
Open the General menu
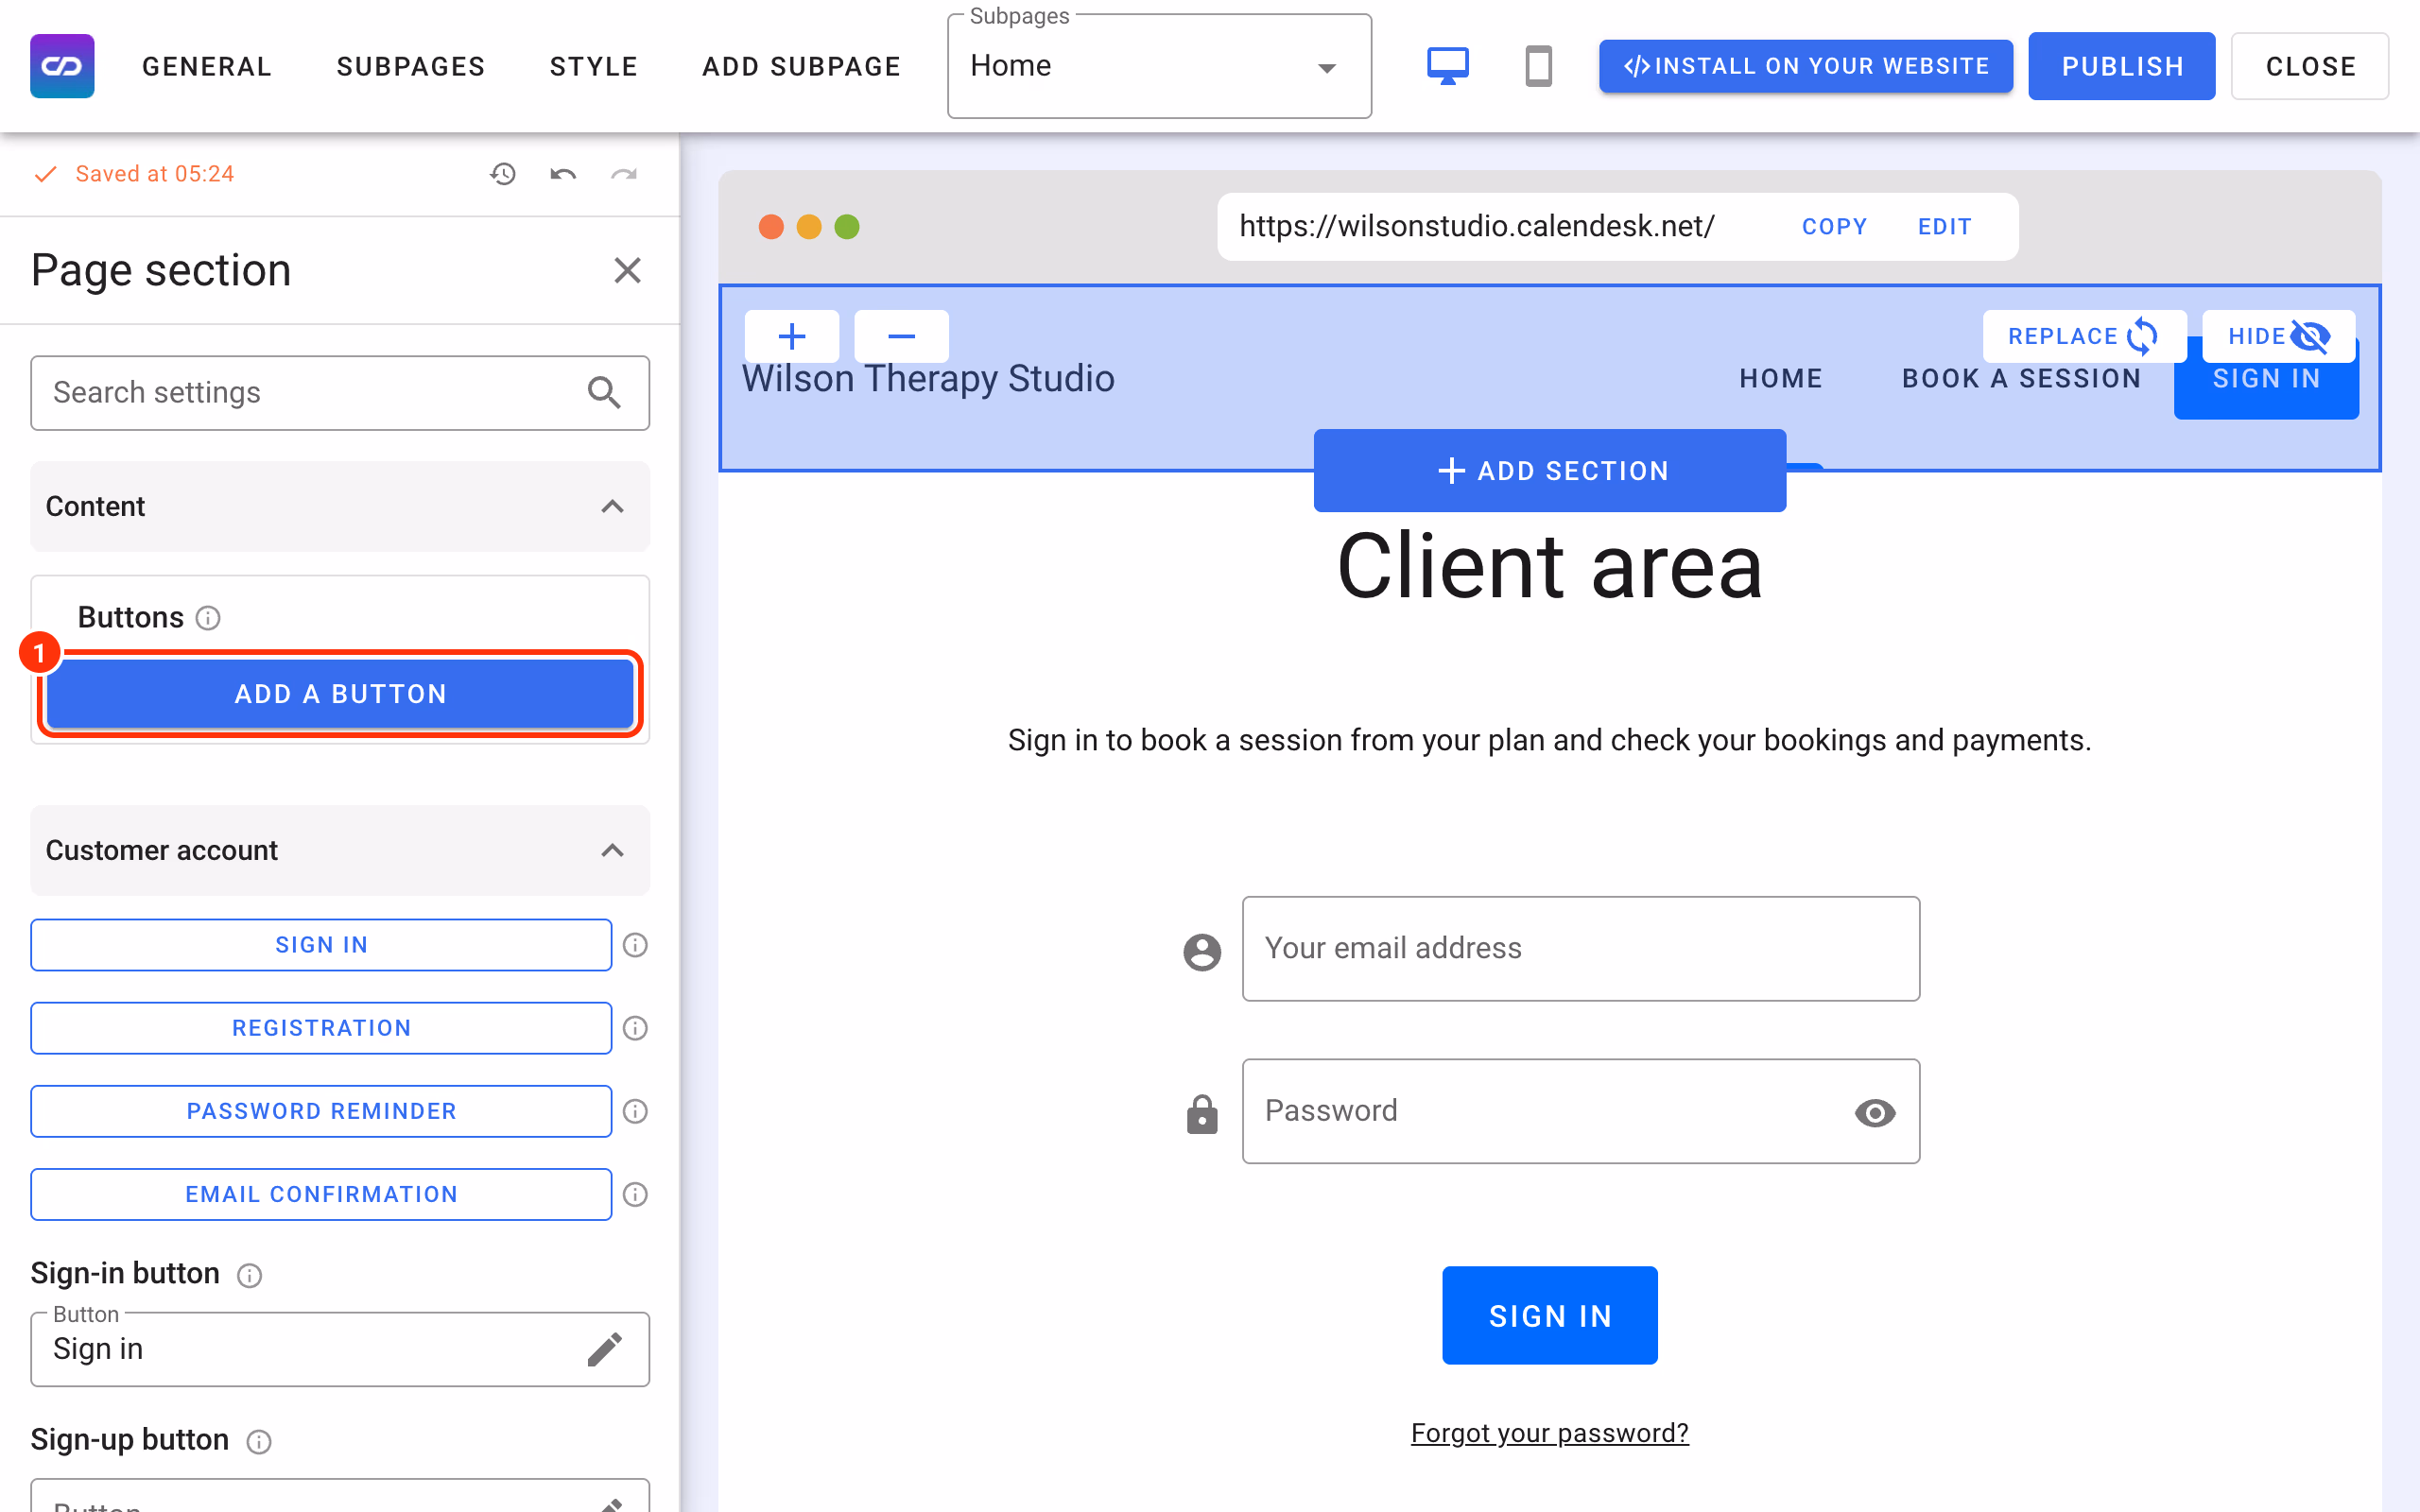207,66
